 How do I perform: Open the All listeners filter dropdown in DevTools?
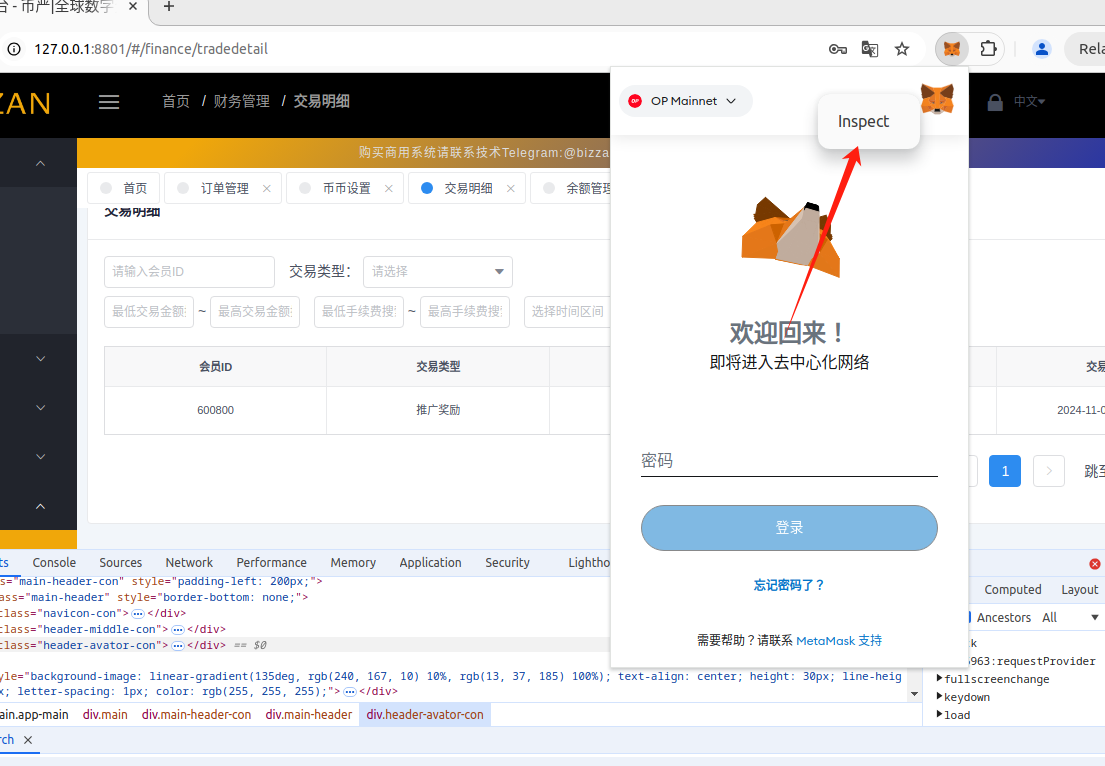click(x=1070, y=617)
